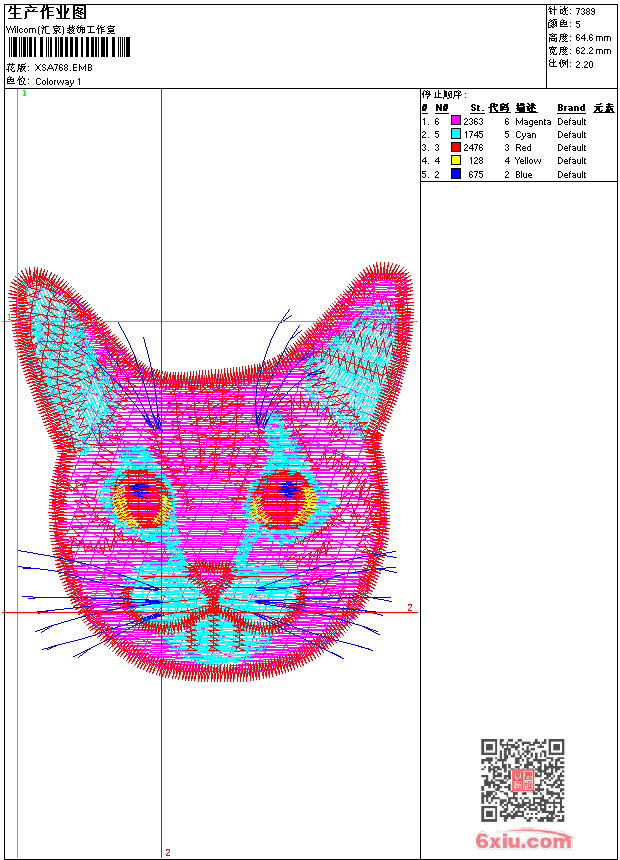Image resolution: width=620 pixels, height=860 pixels.
Task: Click the N# column header
Action: pyautogui.click(x=442, y=108)
